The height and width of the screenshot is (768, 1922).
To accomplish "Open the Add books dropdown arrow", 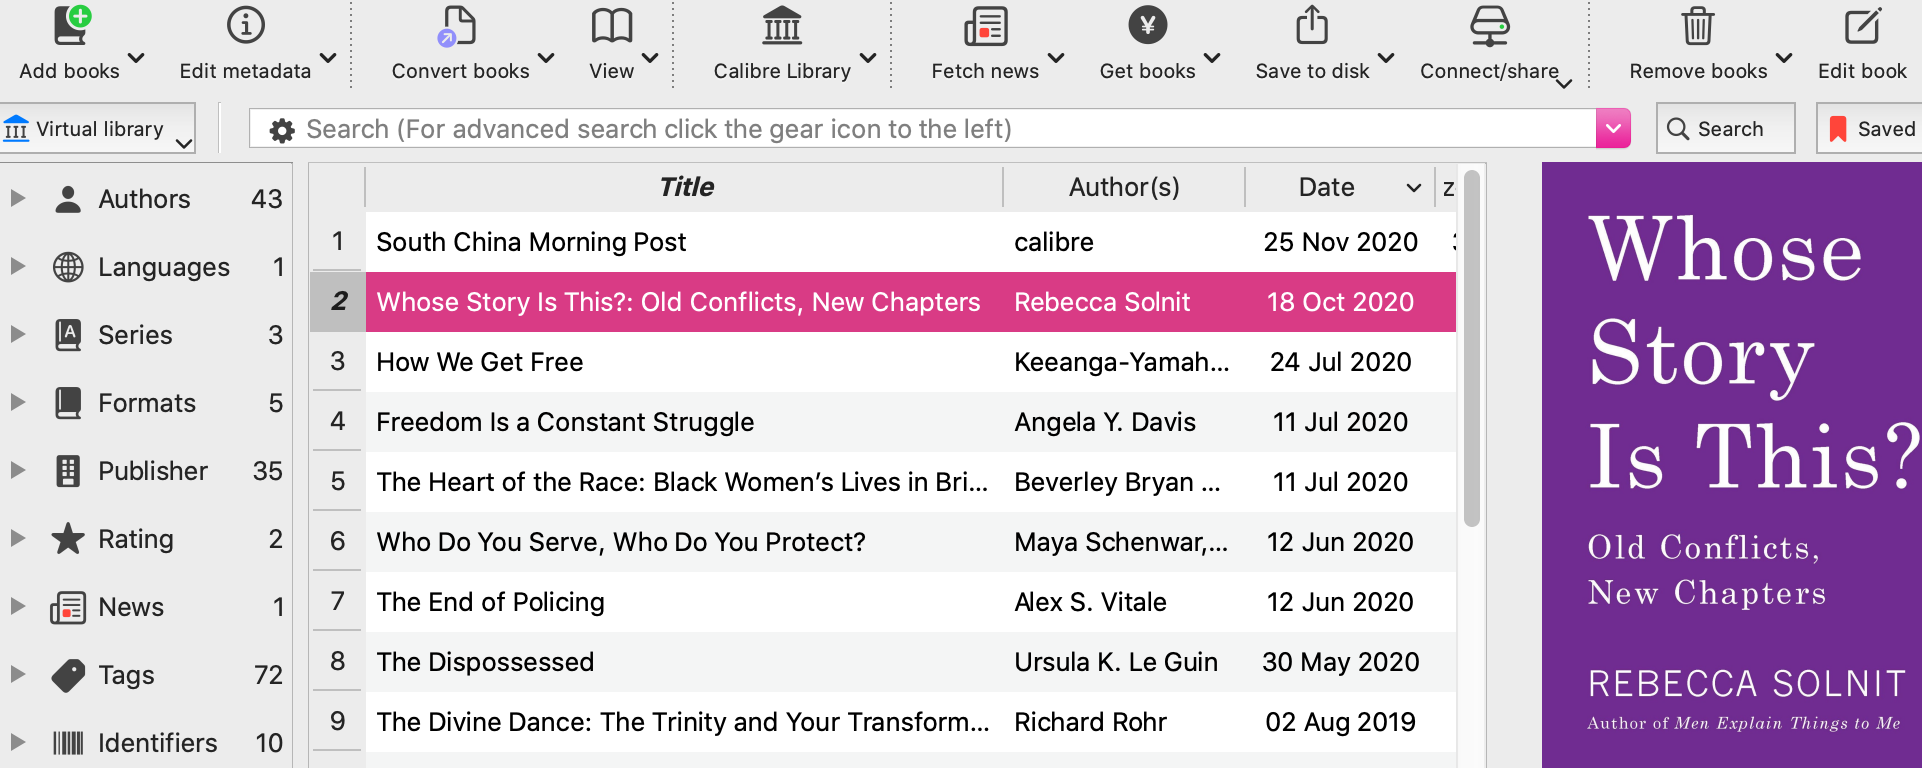I will click(x=137, y=58).
